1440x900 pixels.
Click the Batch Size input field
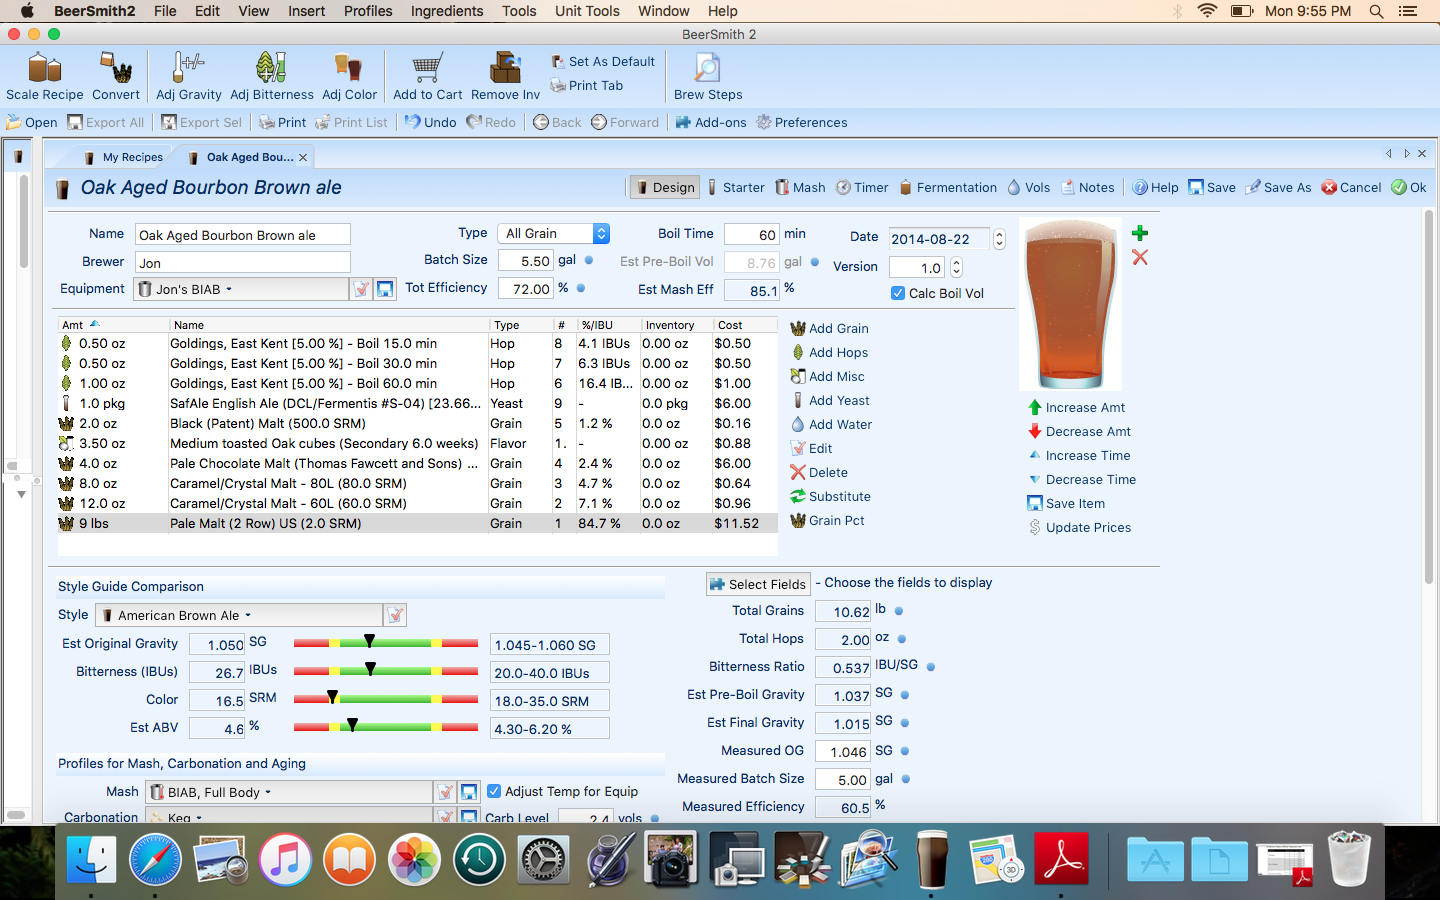pos(525,261)
